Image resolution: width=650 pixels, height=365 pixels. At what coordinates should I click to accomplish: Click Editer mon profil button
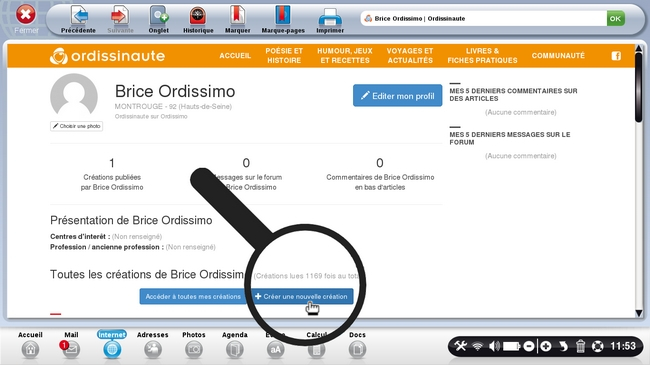398,96
